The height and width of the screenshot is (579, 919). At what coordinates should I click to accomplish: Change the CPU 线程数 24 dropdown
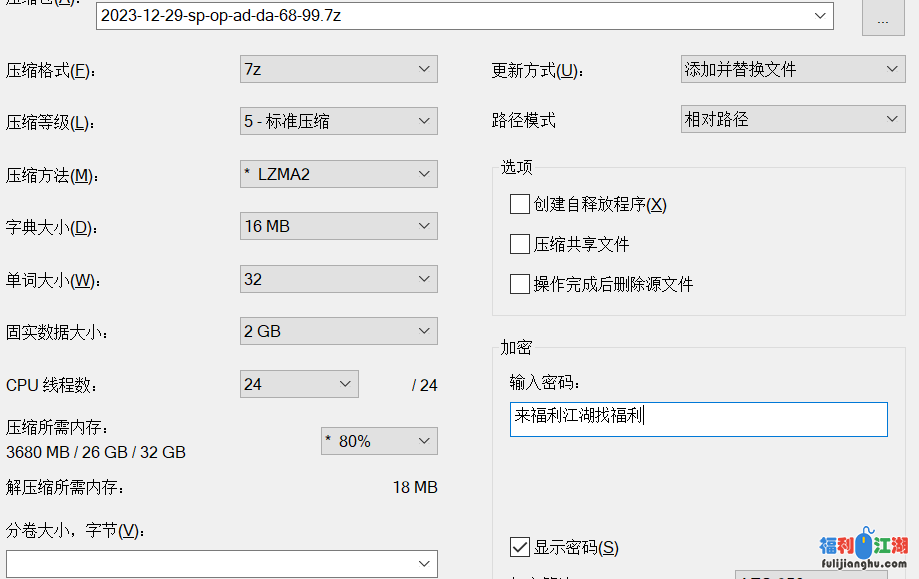coord(298,384)
